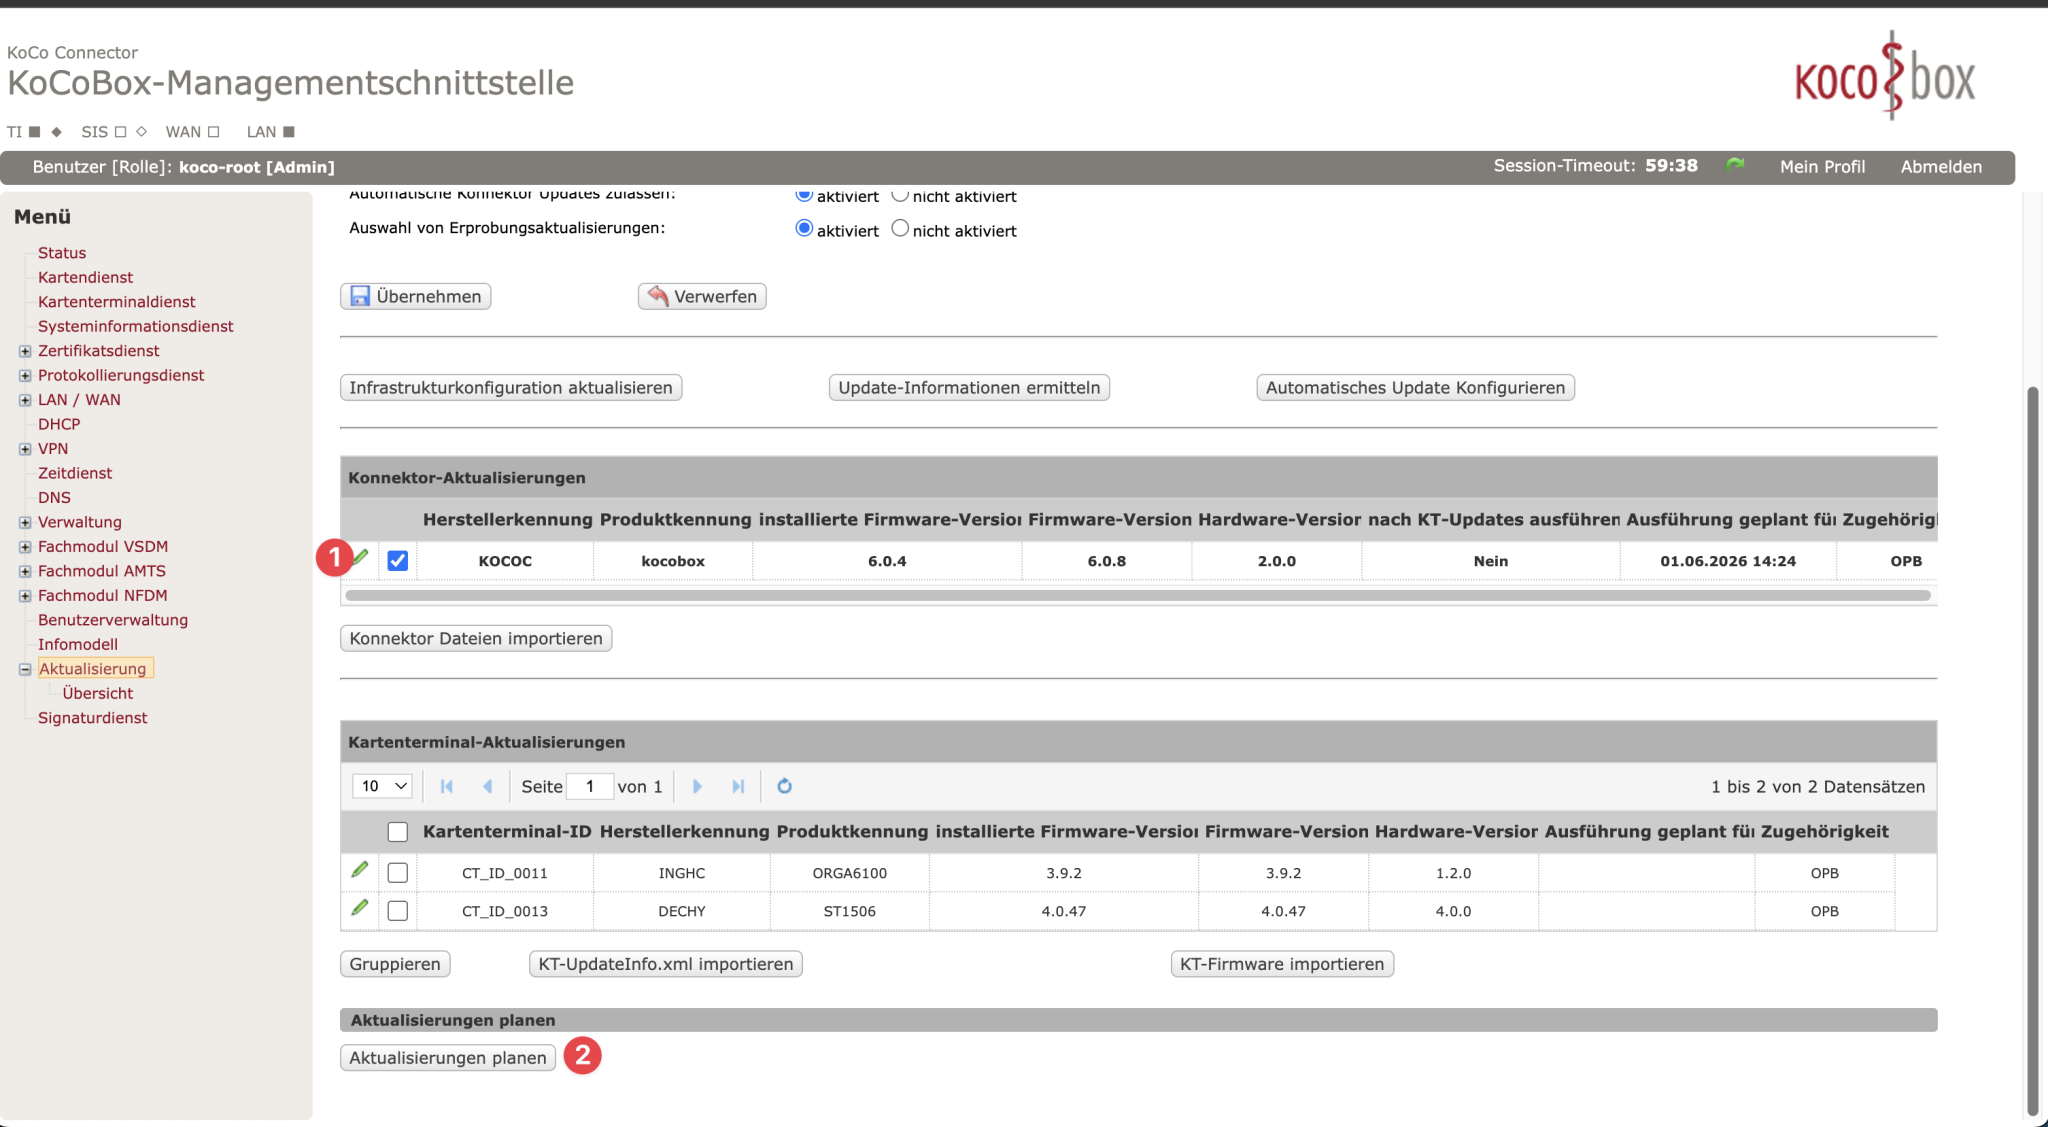The image size is (2048, 1127).
Task: Uncheck the KOCOC kocobox update checkbox
Action: coord(398,560)
